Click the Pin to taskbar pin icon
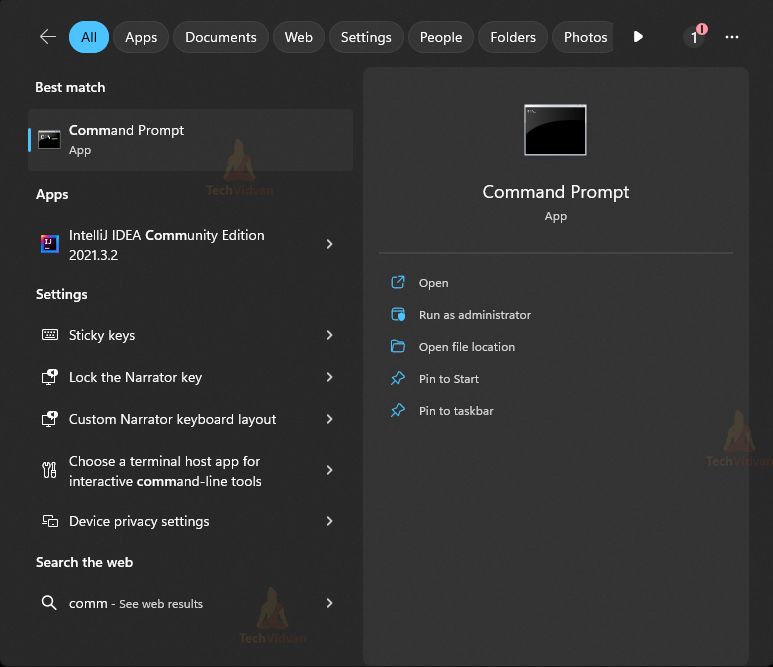 398,411
